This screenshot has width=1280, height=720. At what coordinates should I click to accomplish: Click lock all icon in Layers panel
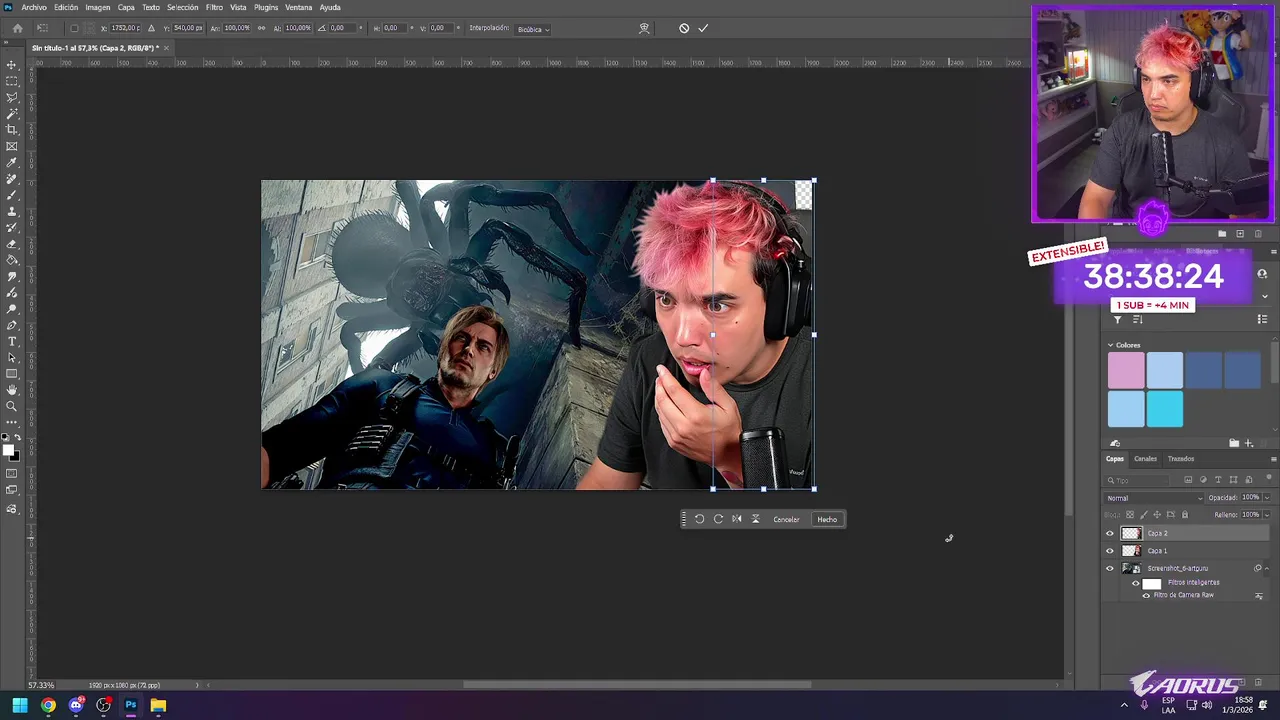coord(1185,515)
